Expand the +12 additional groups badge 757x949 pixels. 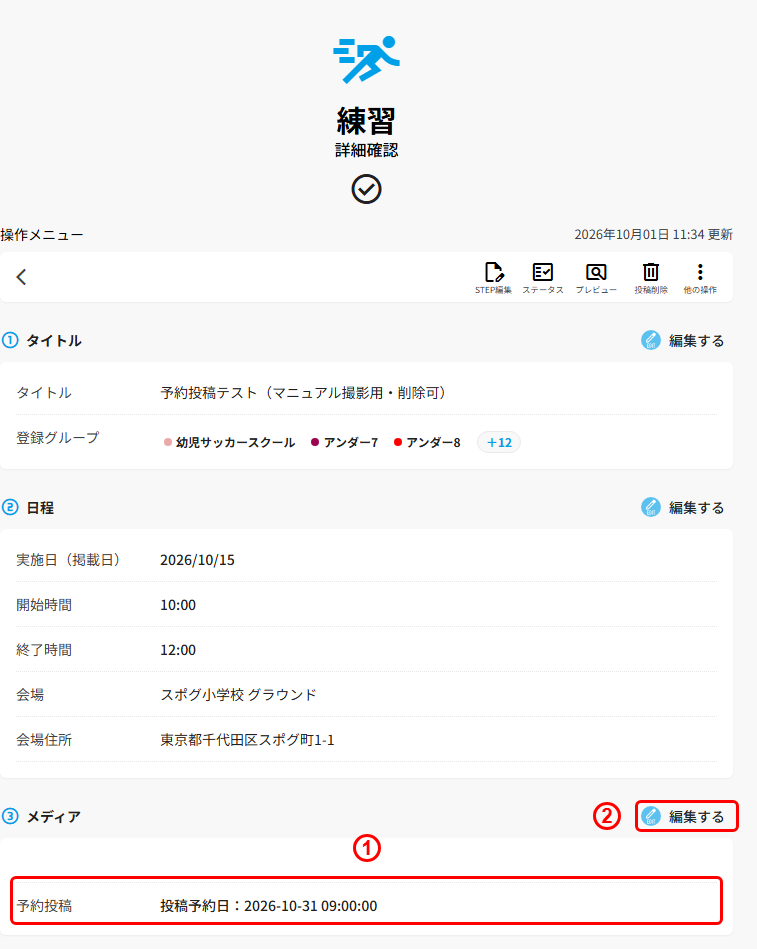[499, 442]
